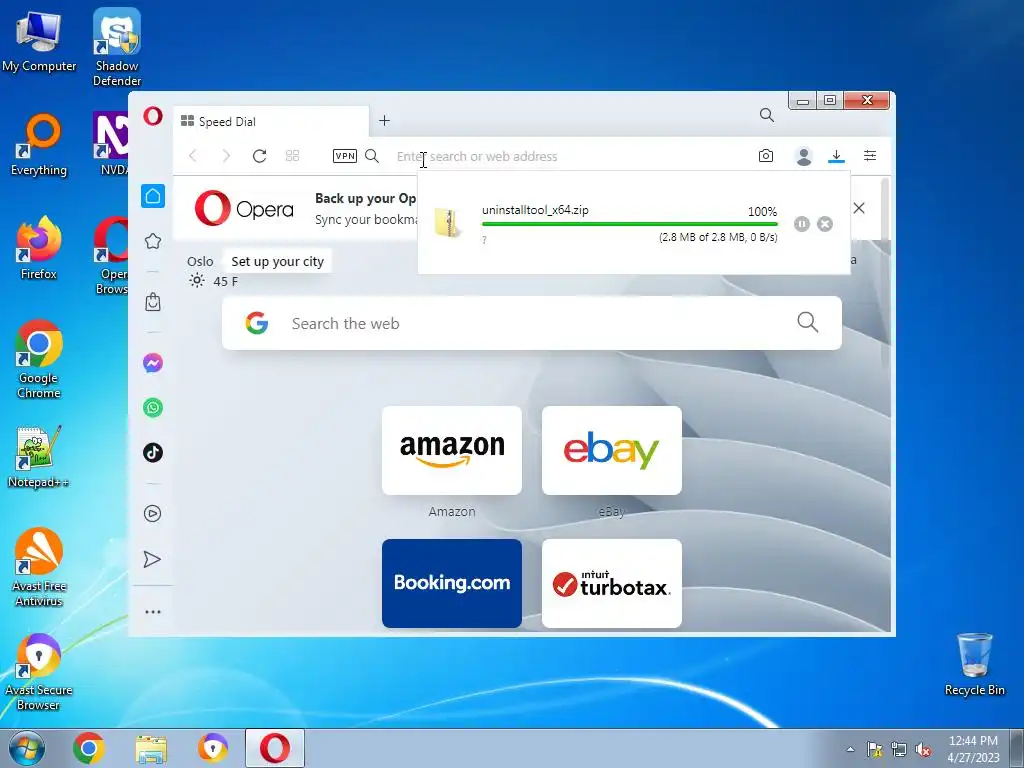
Task: Open the eBay speed dial tile
Action: (x=612, y=451)
